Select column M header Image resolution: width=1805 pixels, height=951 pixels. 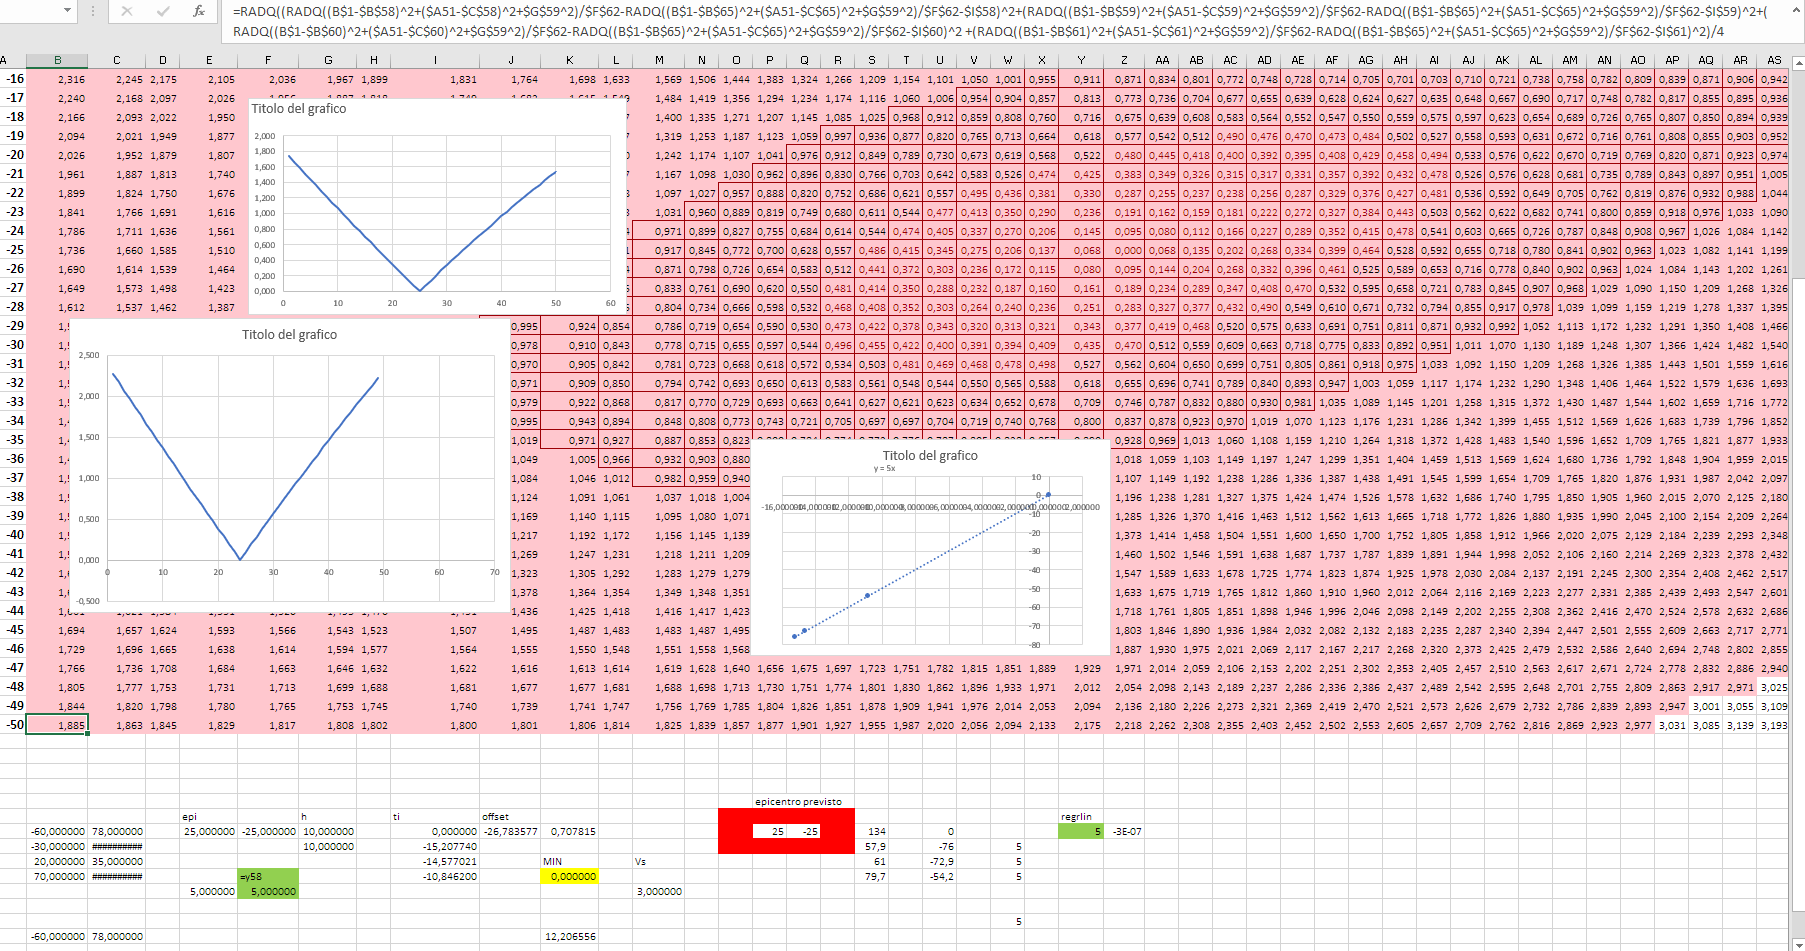click(659, 61)
